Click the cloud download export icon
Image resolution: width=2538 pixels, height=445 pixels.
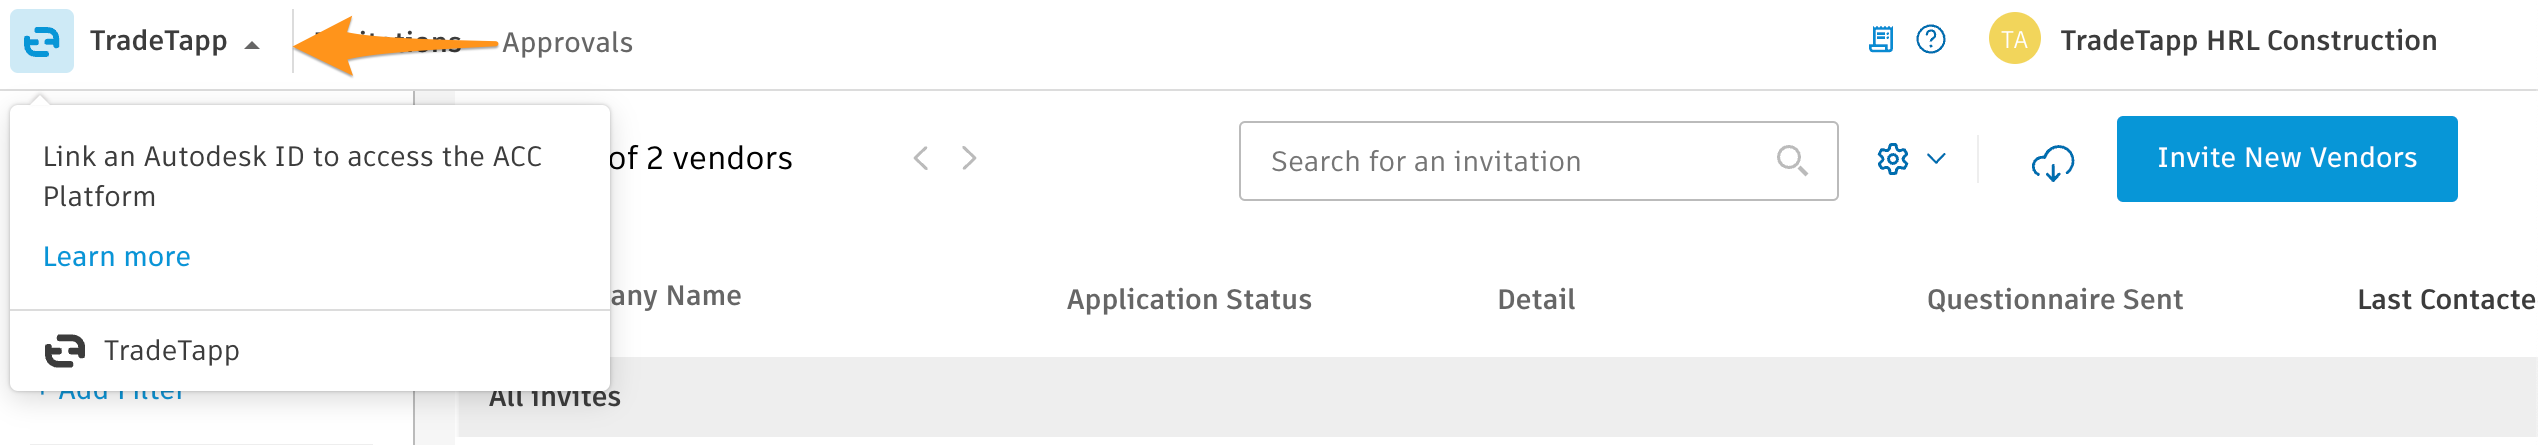(2052, 162)
